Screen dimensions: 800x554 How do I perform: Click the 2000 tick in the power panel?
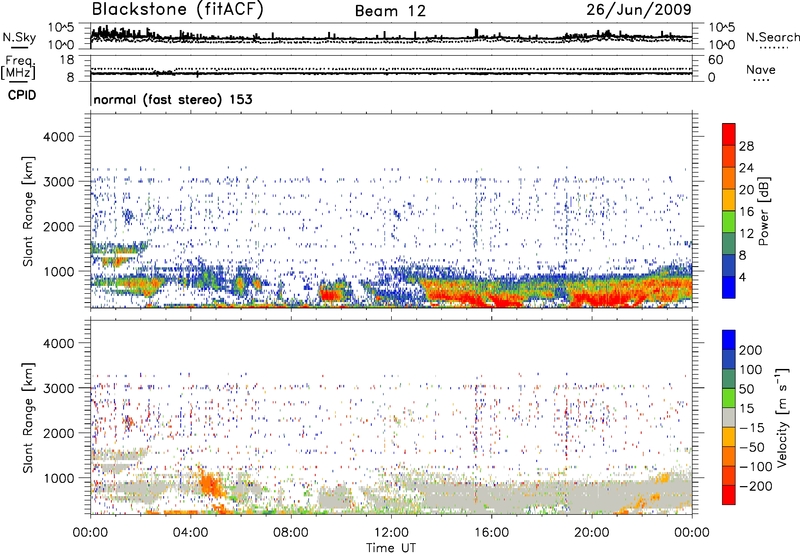coord(58,226)
